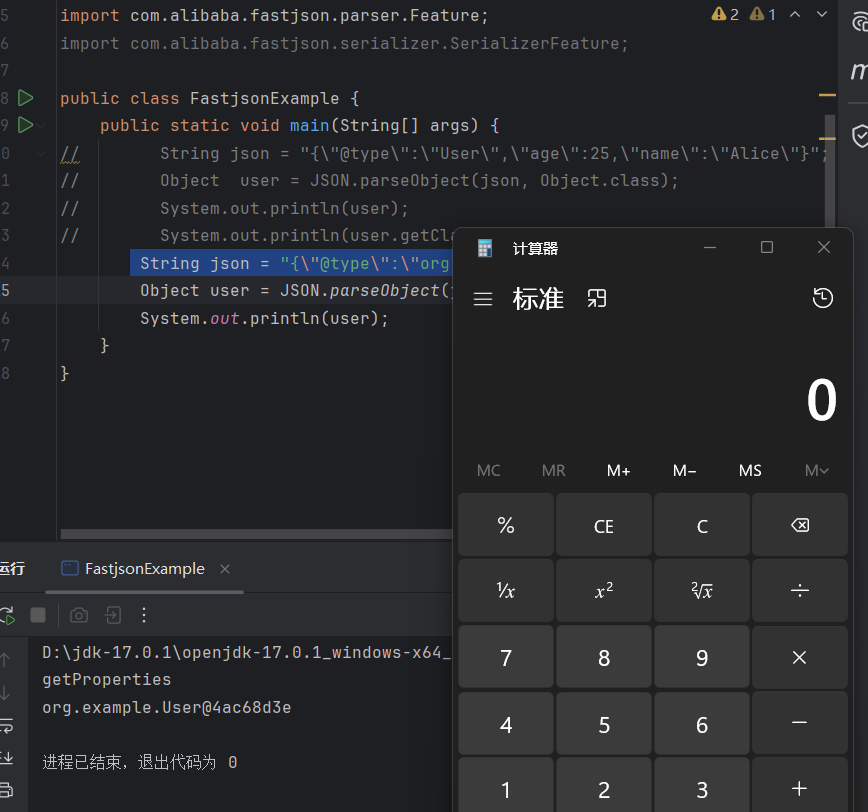Image resolution: width=868 pixels, height=812 pixels.
Task: Click the run gutter arrow beside main method
Action: [x=25, y=125]
